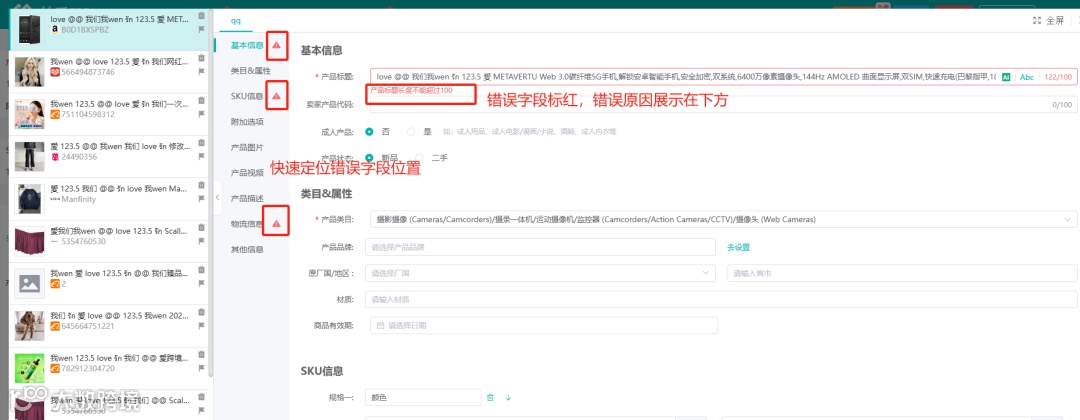Open the 产品品牌 brand dropdown
Image resolution: width=1080 pixels, height=420 pixels.
(540, 246)
